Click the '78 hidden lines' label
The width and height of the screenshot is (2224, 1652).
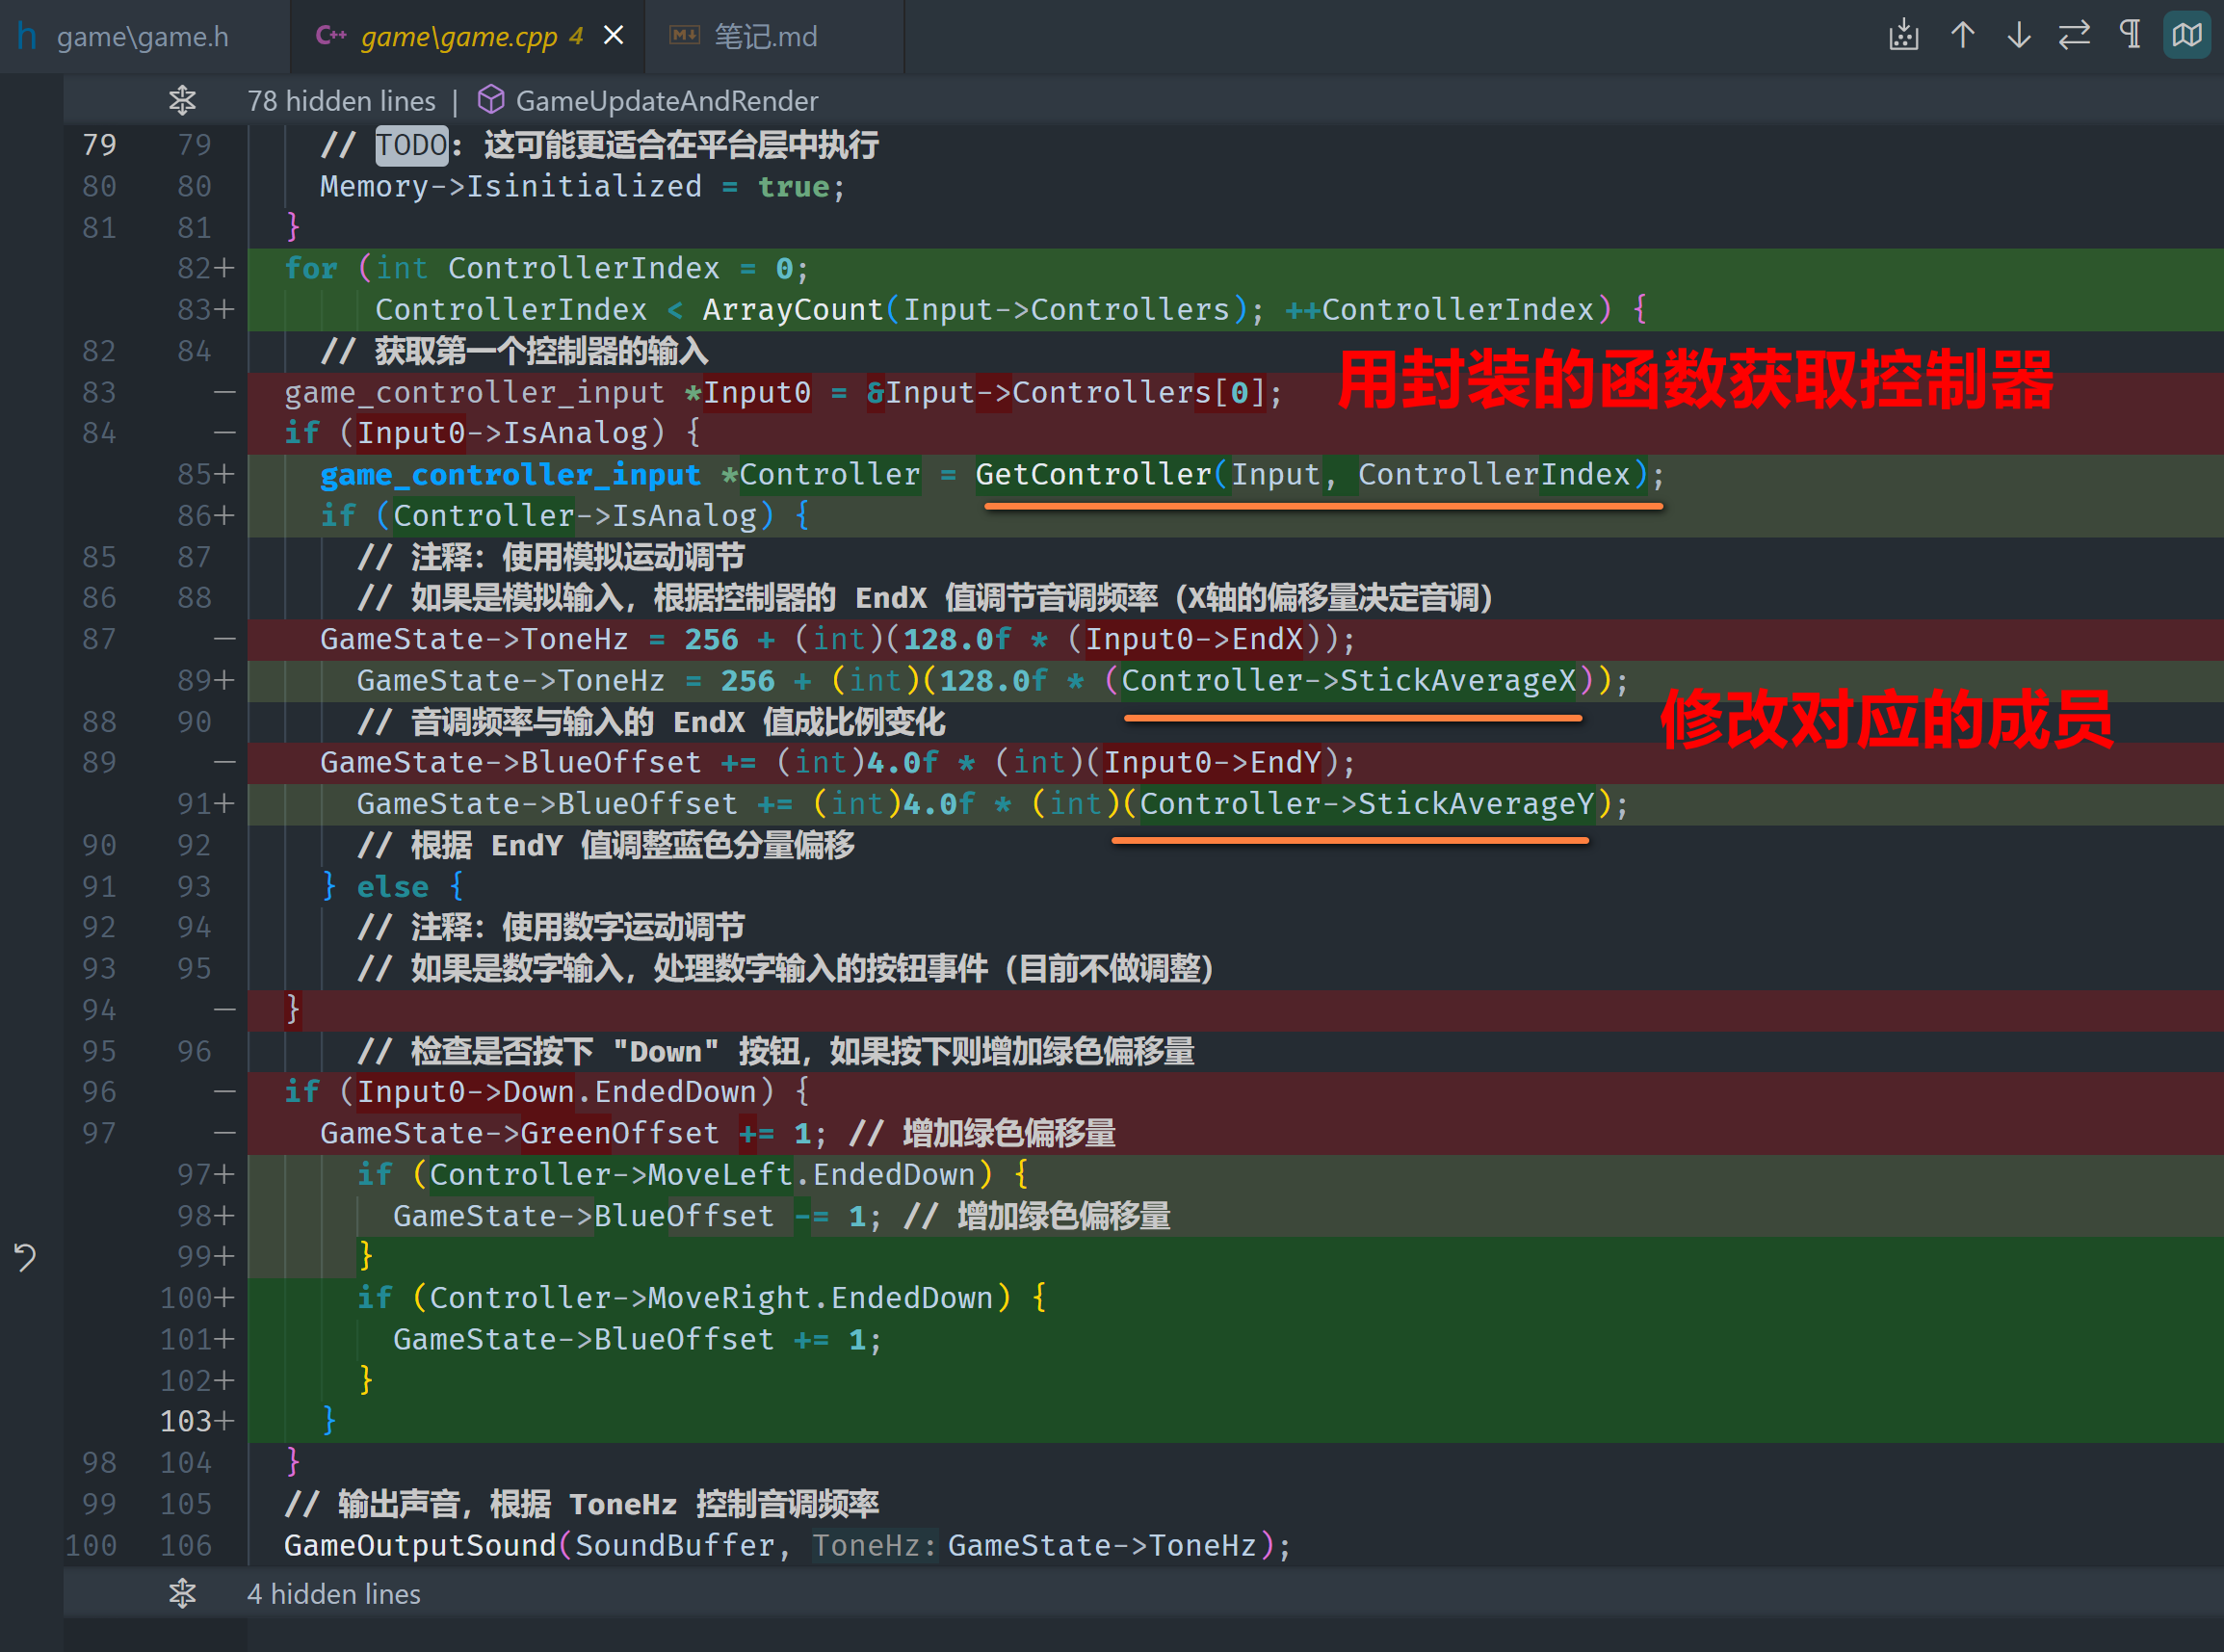pyautogui.click(x=341, y=101)
